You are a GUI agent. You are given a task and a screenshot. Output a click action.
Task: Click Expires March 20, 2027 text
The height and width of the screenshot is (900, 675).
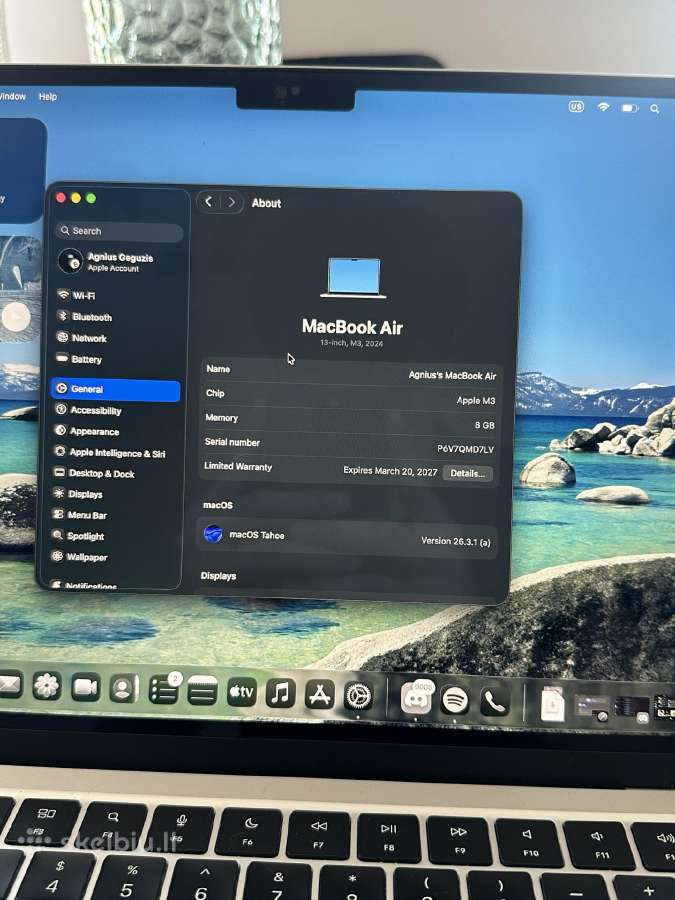click(390, 471)
